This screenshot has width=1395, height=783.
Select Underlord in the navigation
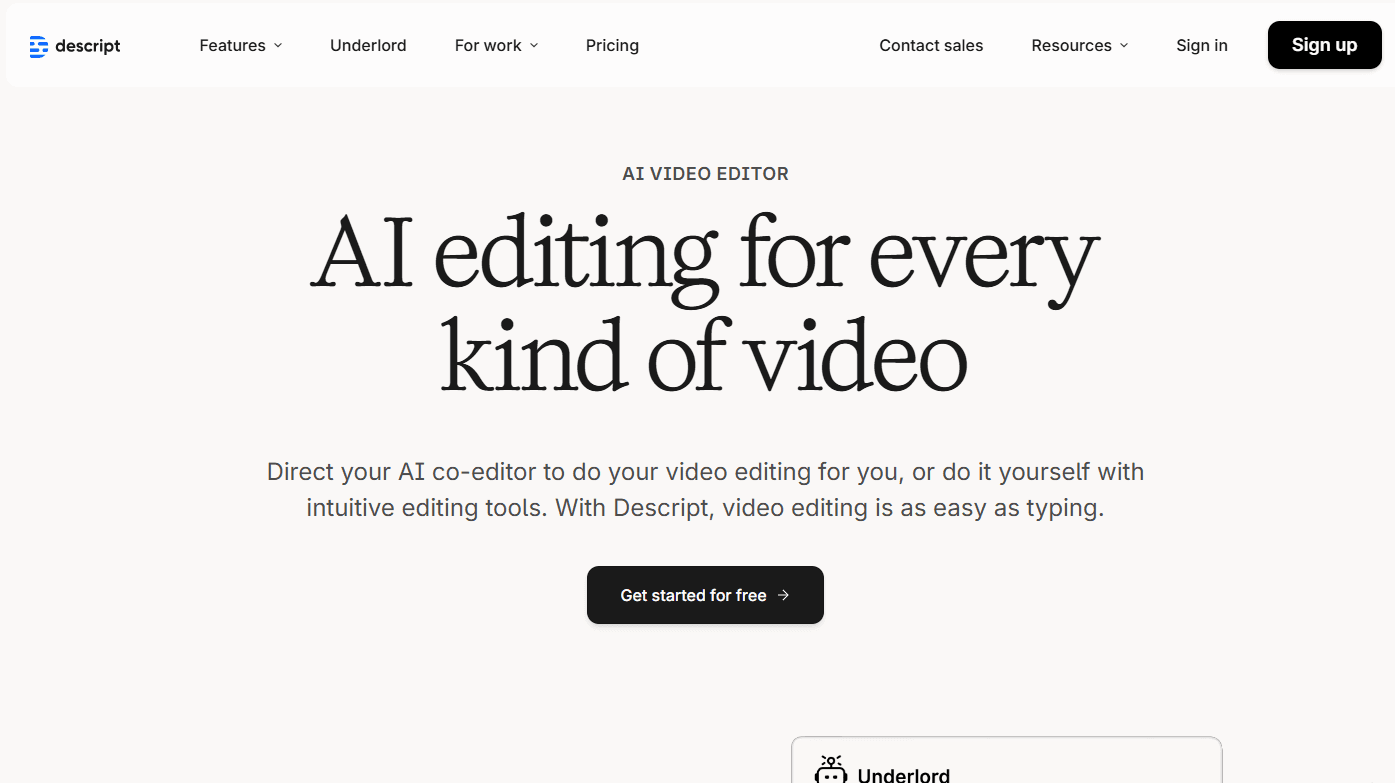[368, 45]
